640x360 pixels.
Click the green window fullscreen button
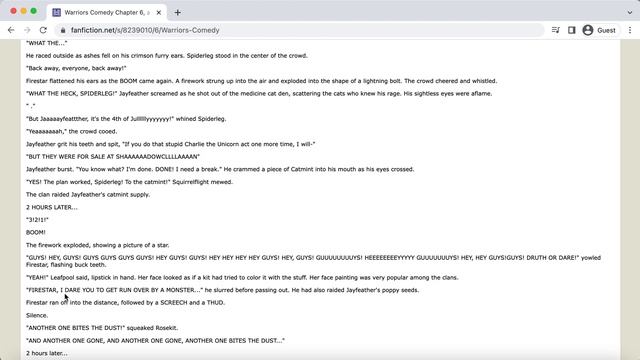(x=33, y=11)
